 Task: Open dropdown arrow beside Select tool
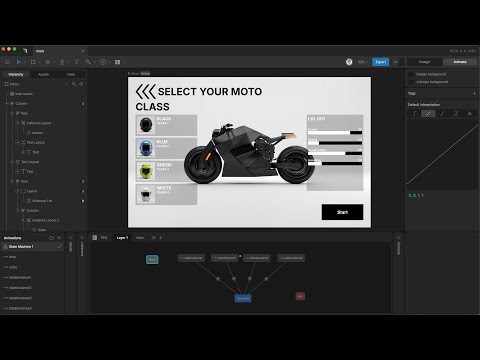[x=25, y=62]
